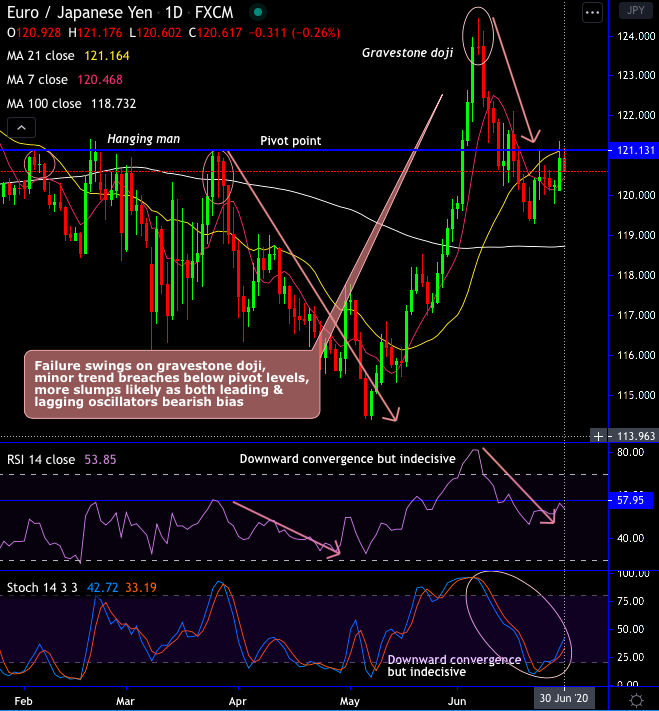The height and width of the screenshot is (711, 659).
Task: Select the MA 21 close indicator legend
Action: tap(40, 56)
